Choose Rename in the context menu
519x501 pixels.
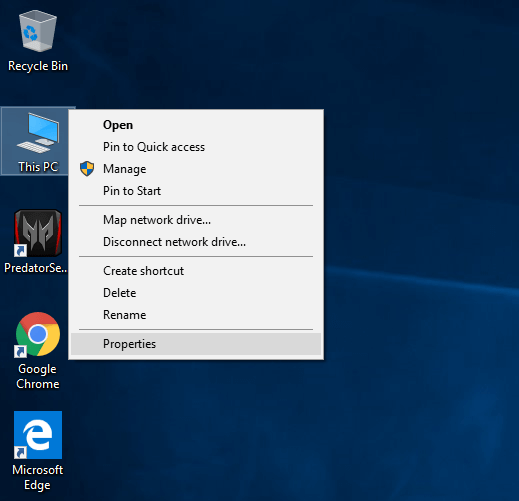point(196,315)
